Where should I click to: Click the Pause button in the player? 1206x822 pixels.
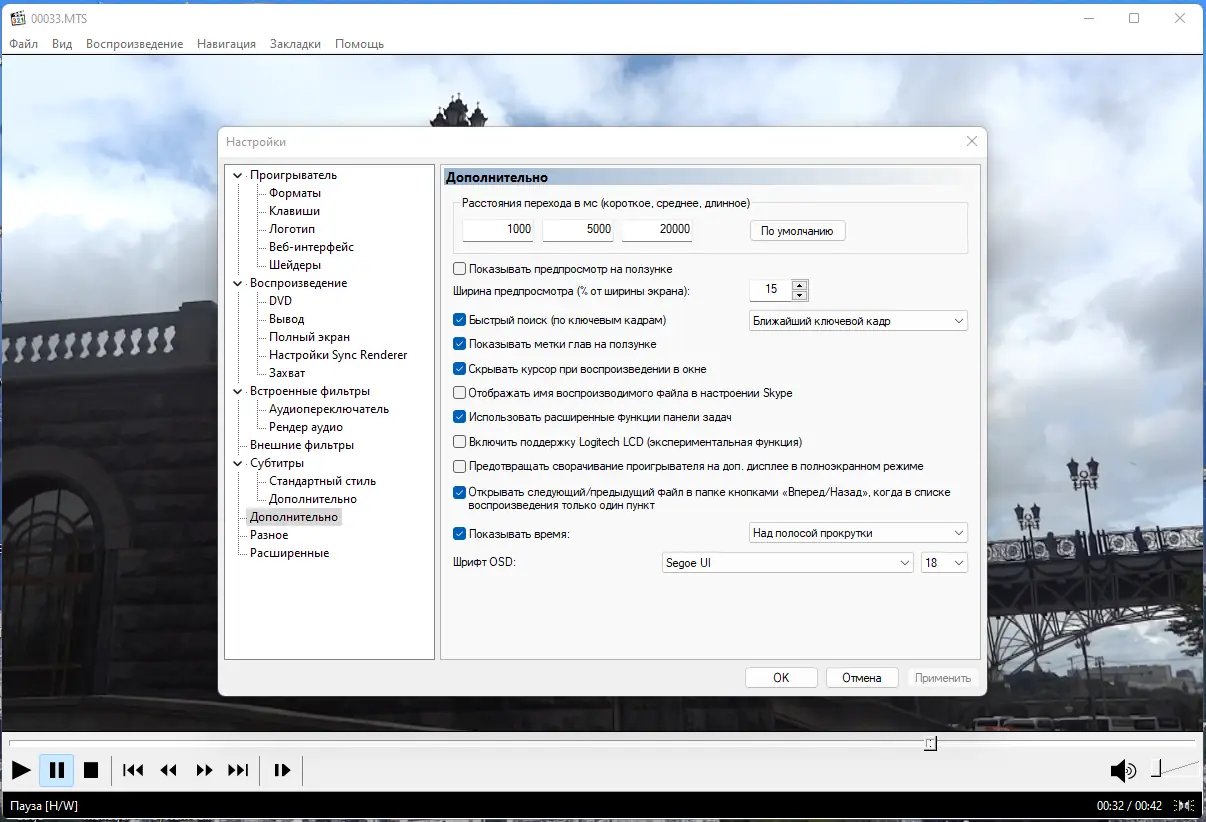coord(57,770)
